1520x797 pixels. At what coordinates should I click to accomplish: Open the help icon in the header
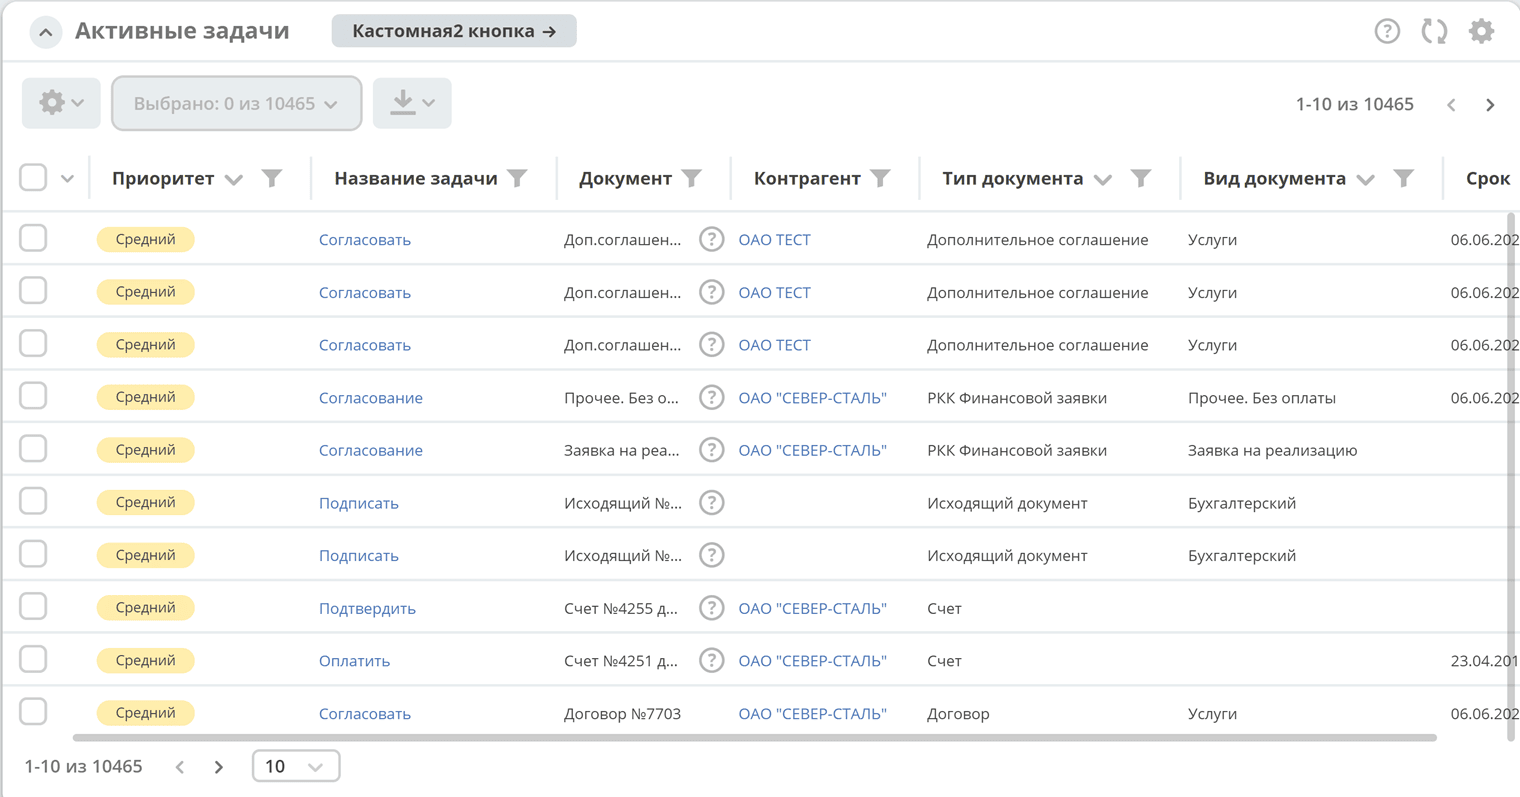click(x=1387, y=31)
